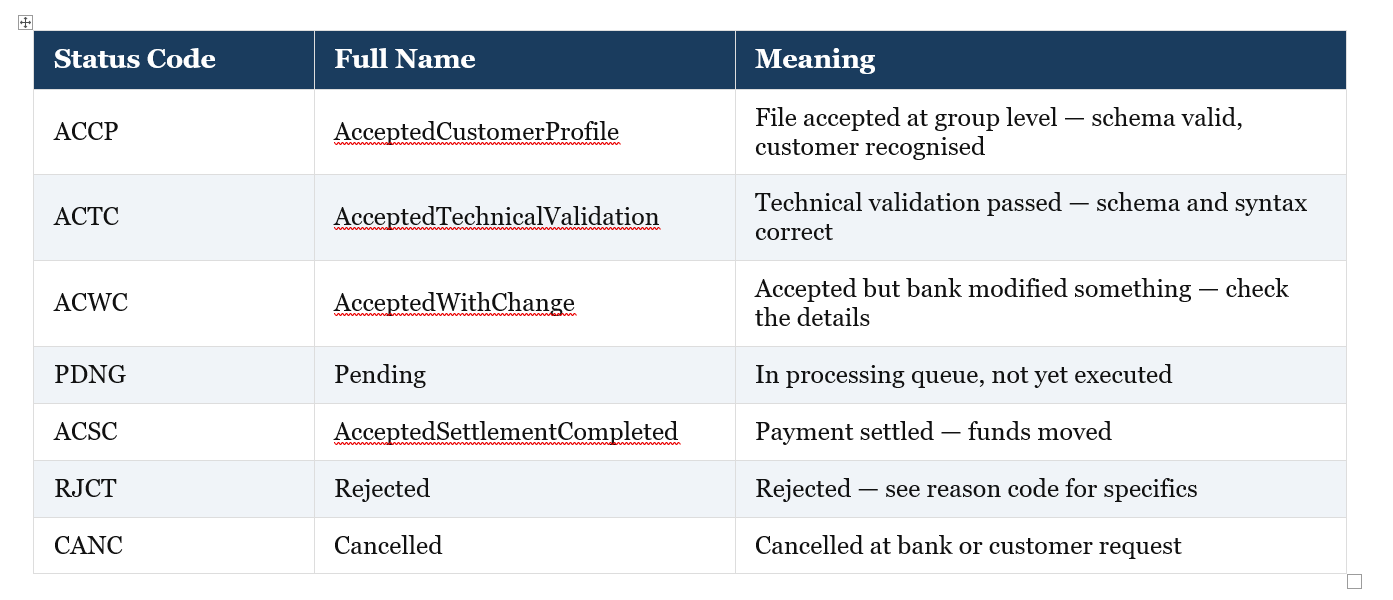Click the misspelled word AcceptedCustomerProfile
The width and height of the screenshot is (1393, 600).
pyautogui.click(x=476, y=132)
